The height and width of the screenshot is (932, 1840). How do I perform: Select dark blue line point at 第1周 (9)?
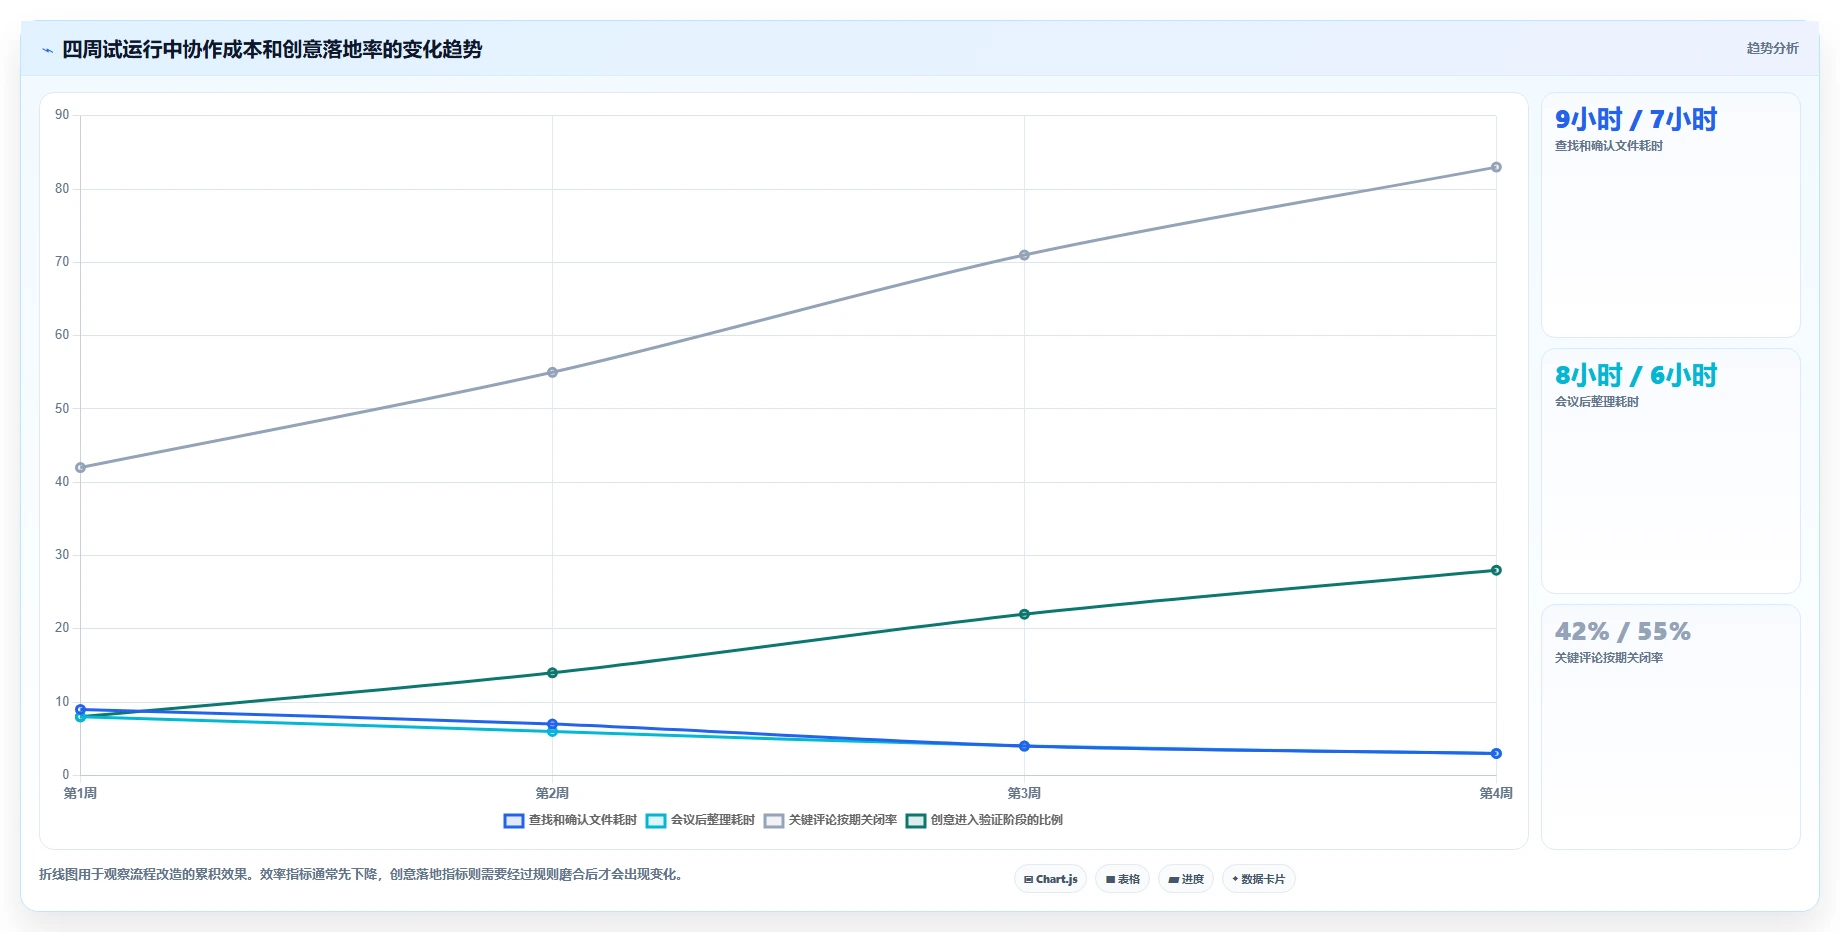point(81,709)
